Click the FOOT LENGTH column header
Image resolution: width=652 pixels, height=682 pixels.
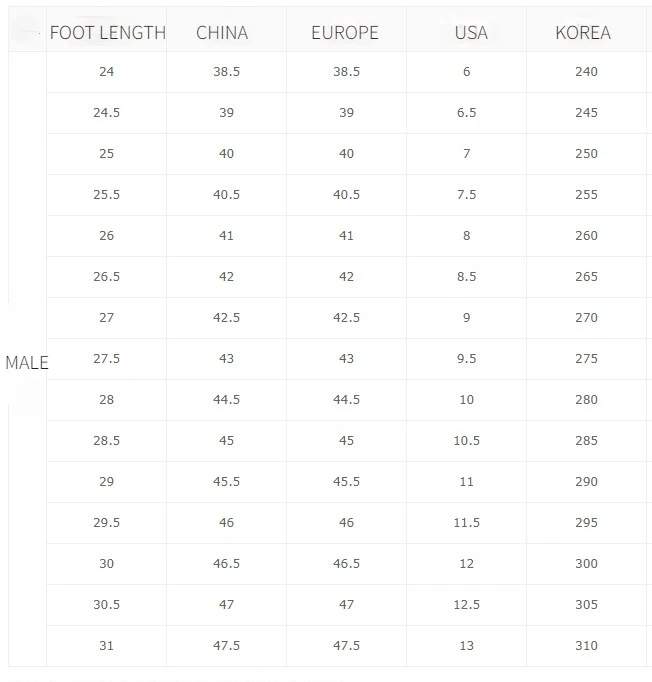click(107, 33)
